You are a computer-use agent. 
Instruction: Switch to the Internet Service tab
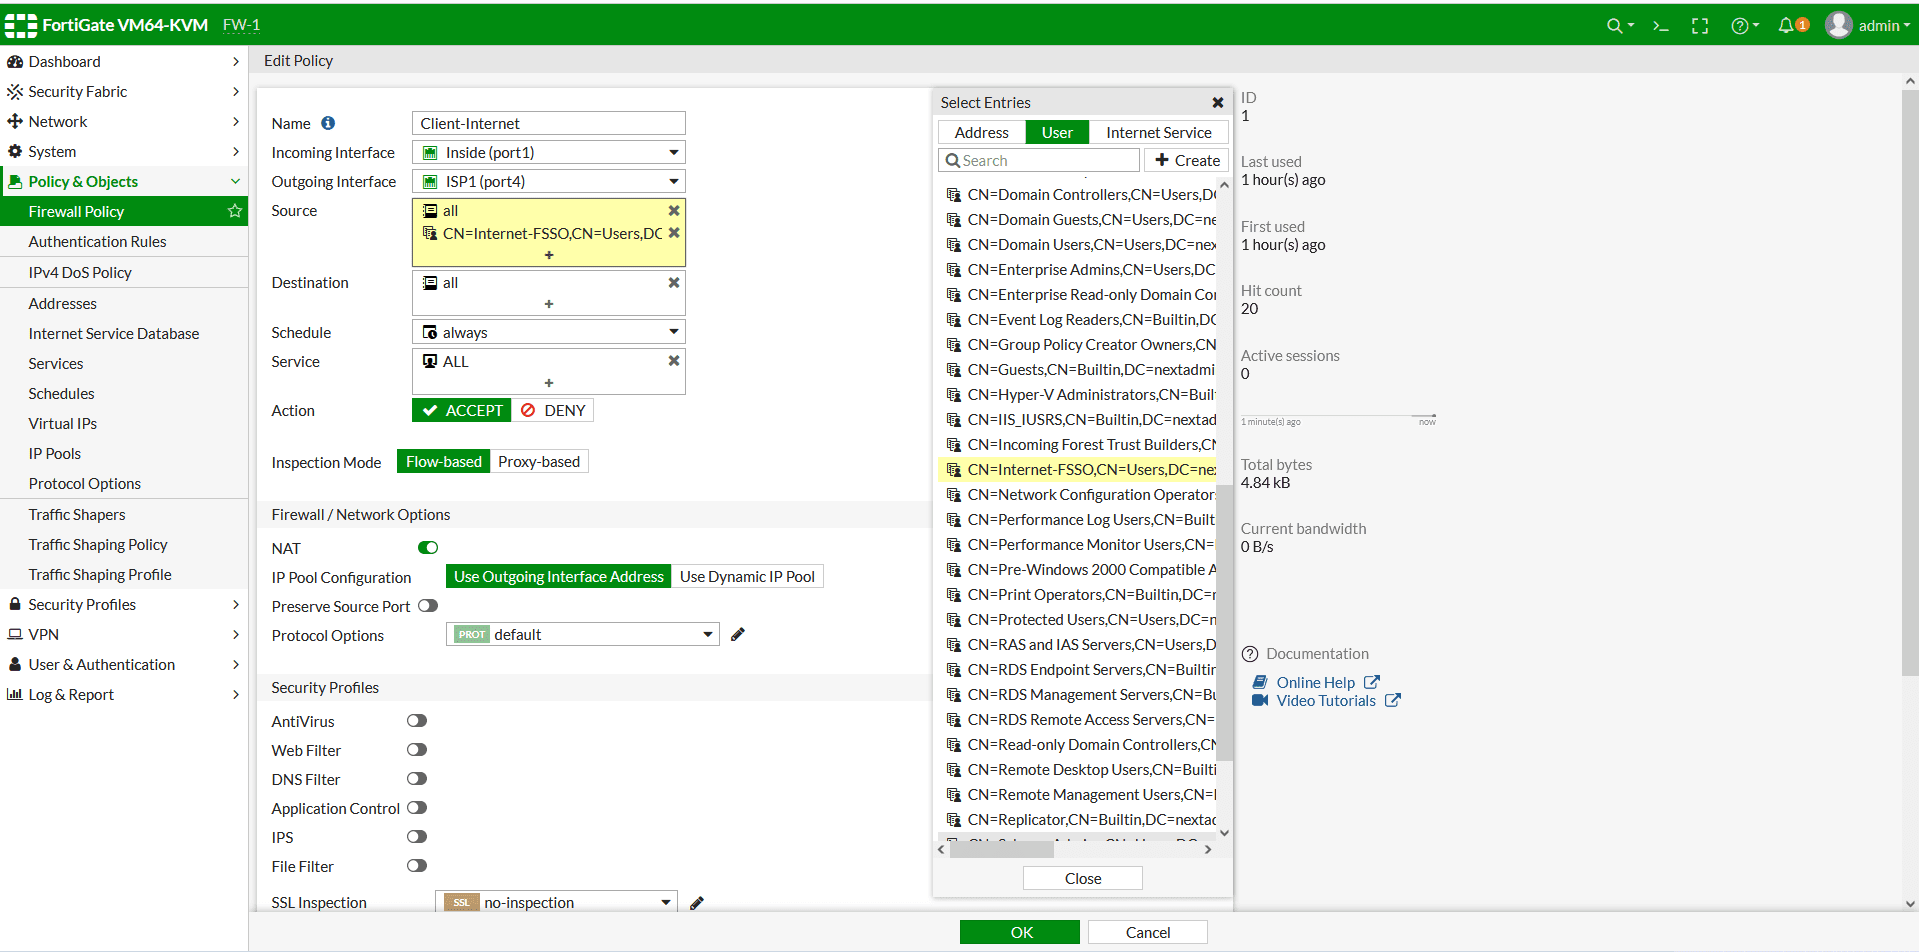point(1158,132)
